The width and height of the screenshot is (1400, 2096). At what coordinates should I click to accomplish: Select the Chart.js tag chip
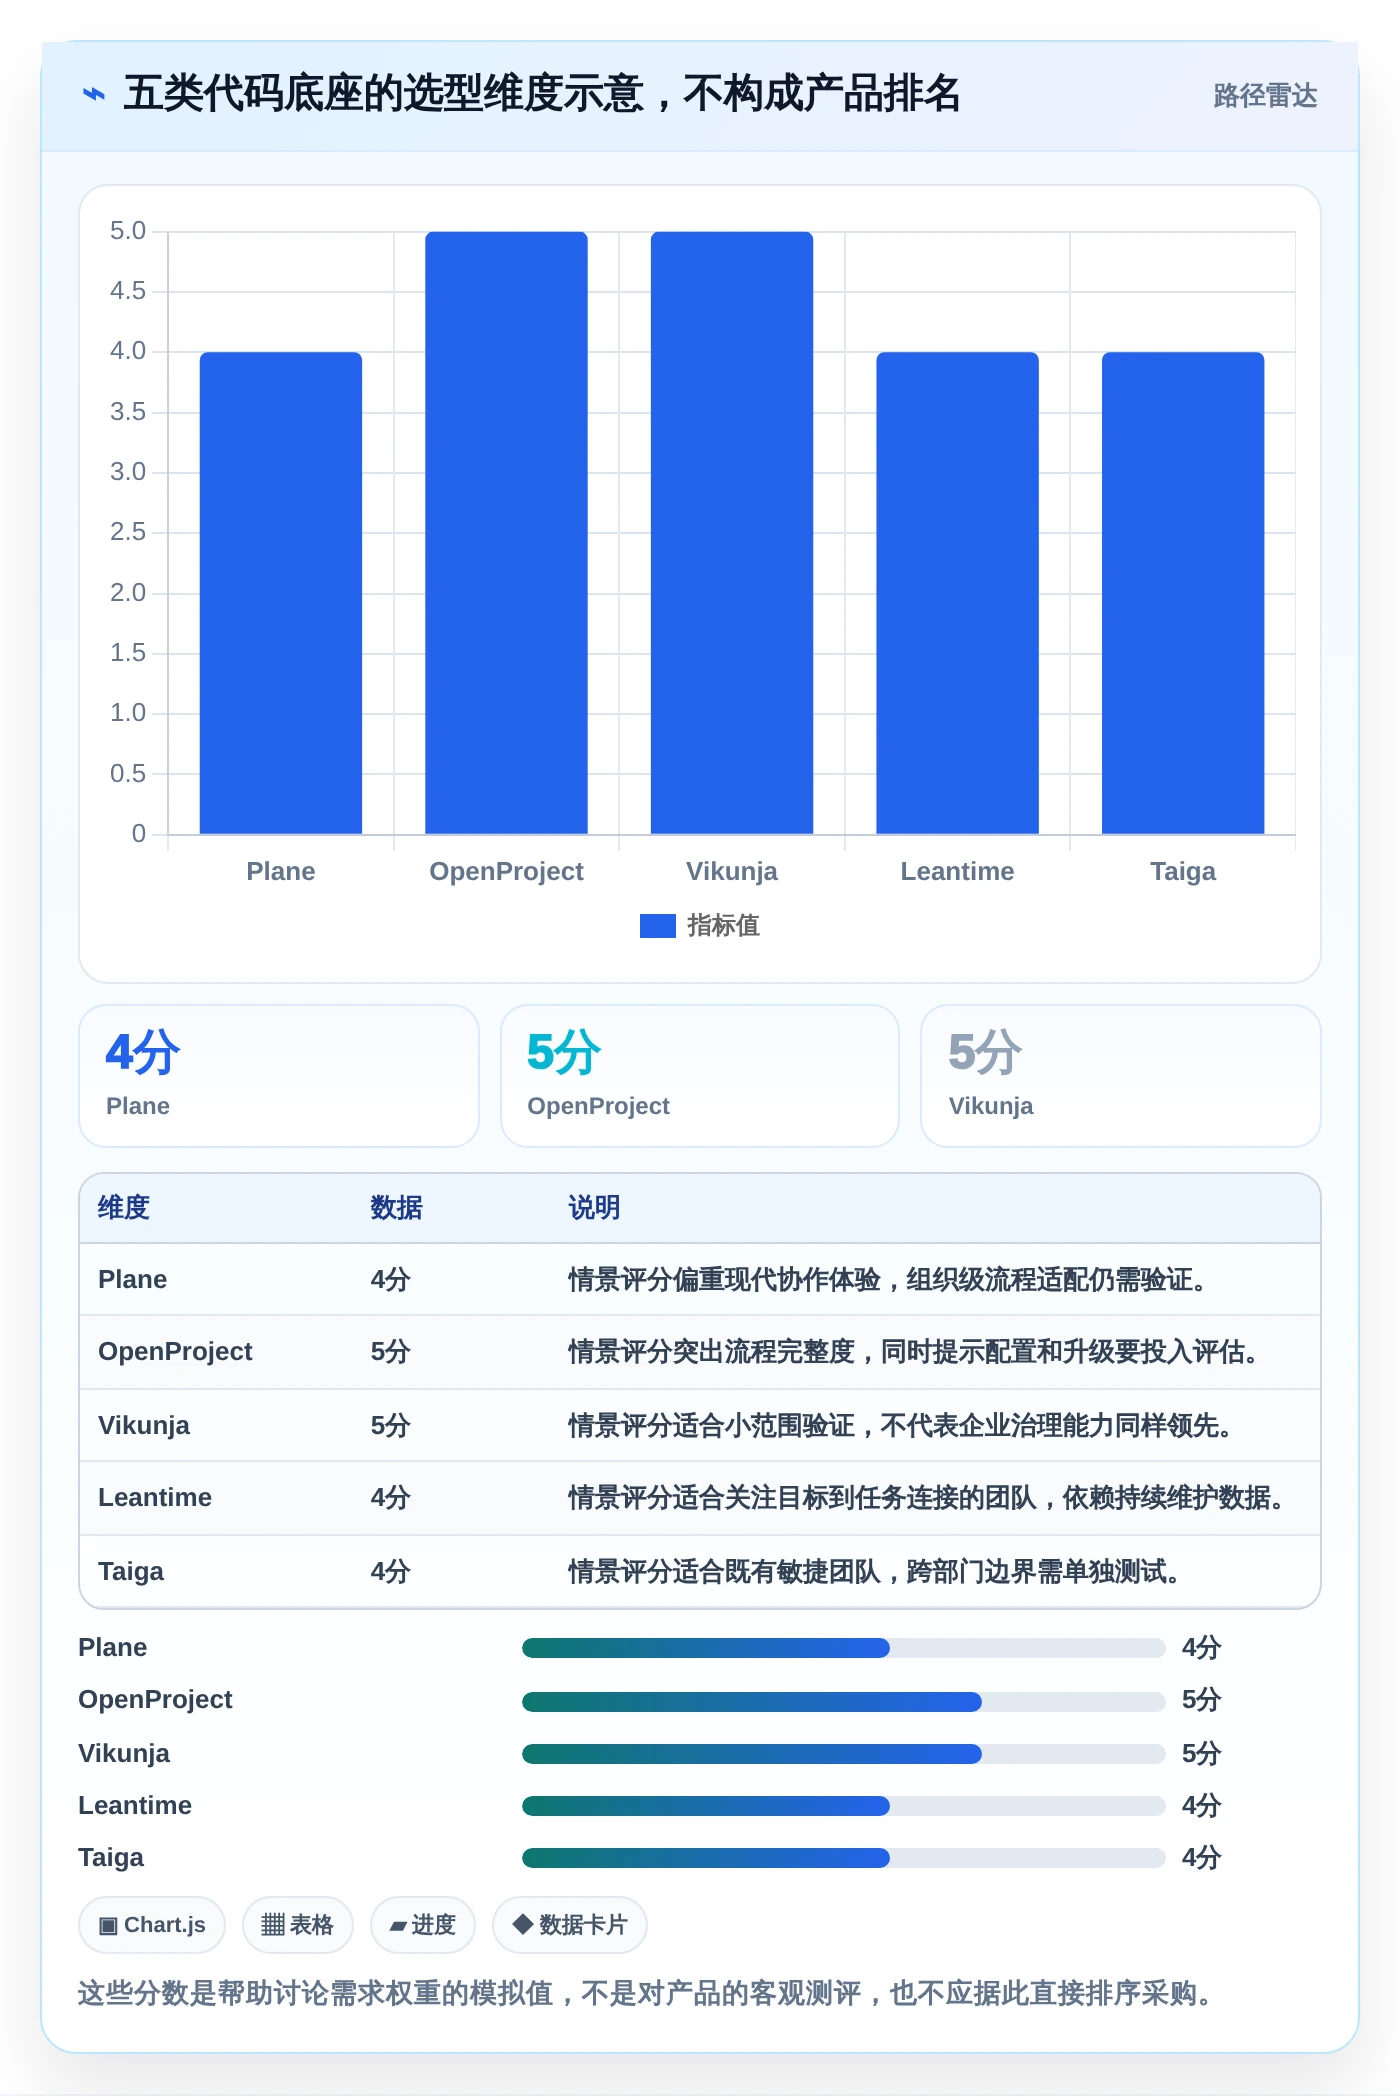[x=152, y=1925]
